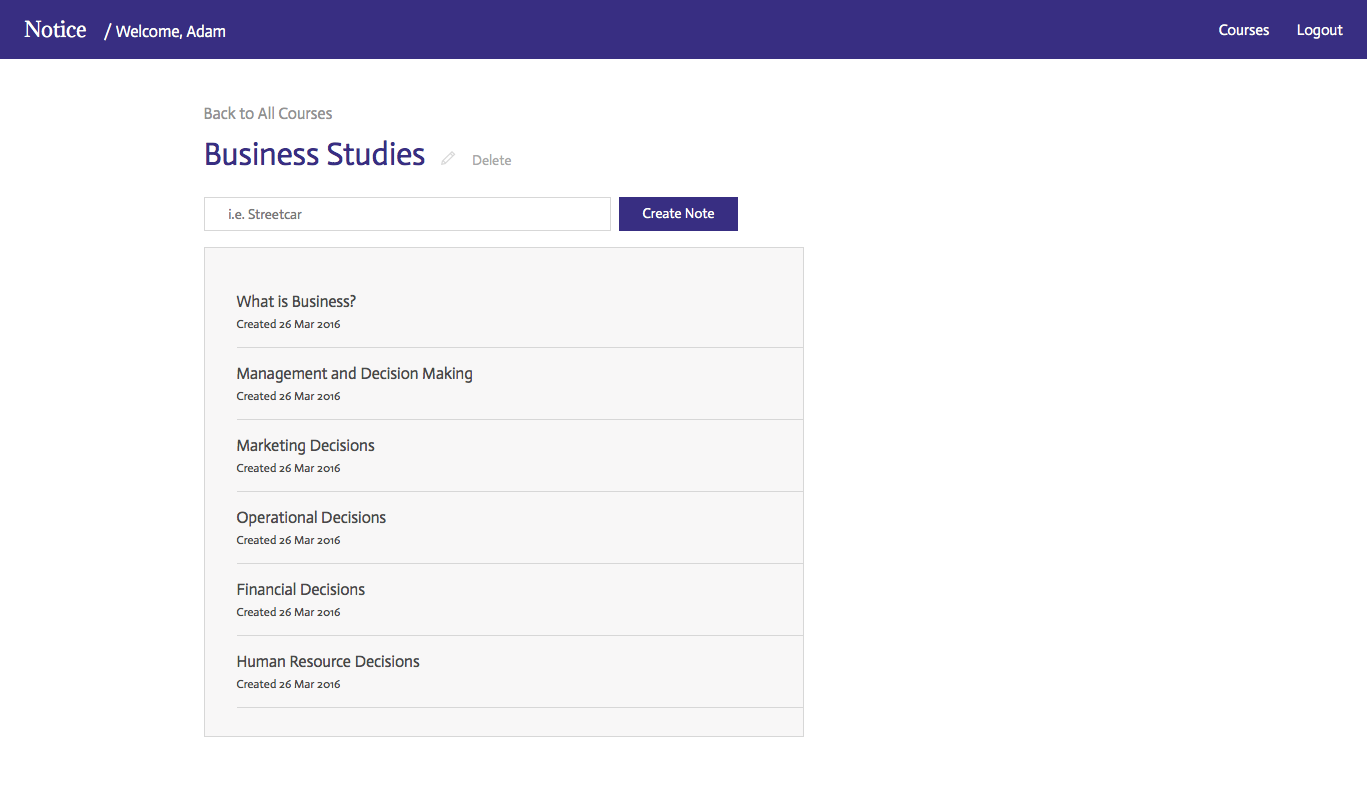Image resolution: width=1367 pixels, height=794 pixels.
Task: Delete the Business Studies course
Action: [491, 160]
